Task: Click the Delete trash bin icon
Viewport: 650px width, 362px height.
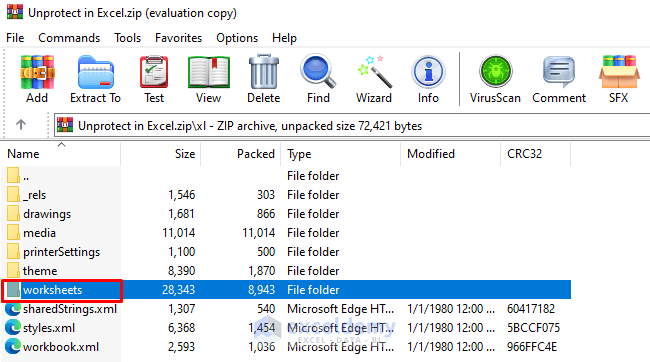Action: click(264, 72)
